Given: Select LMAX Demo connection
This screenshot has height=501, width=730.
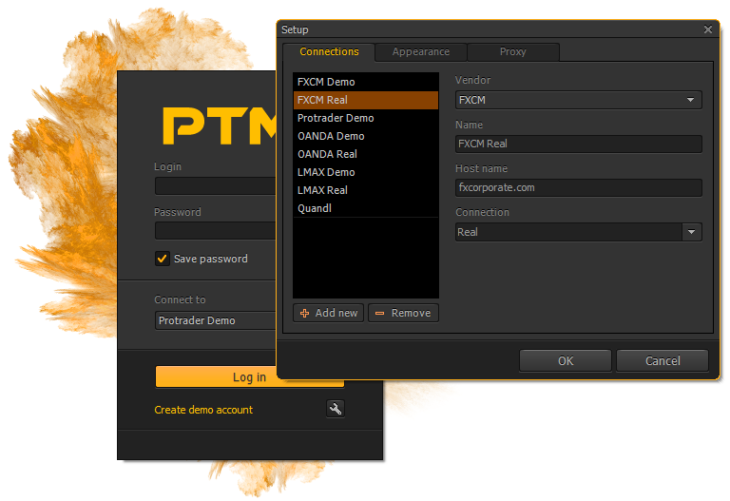Looking at the screenshot, I should [365, 172].
